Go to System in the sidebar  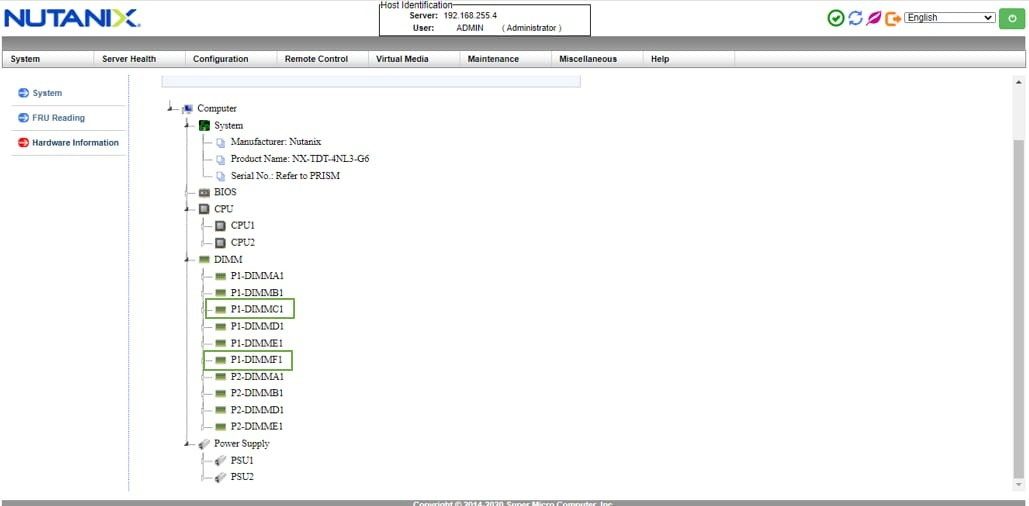click(47, 93)
